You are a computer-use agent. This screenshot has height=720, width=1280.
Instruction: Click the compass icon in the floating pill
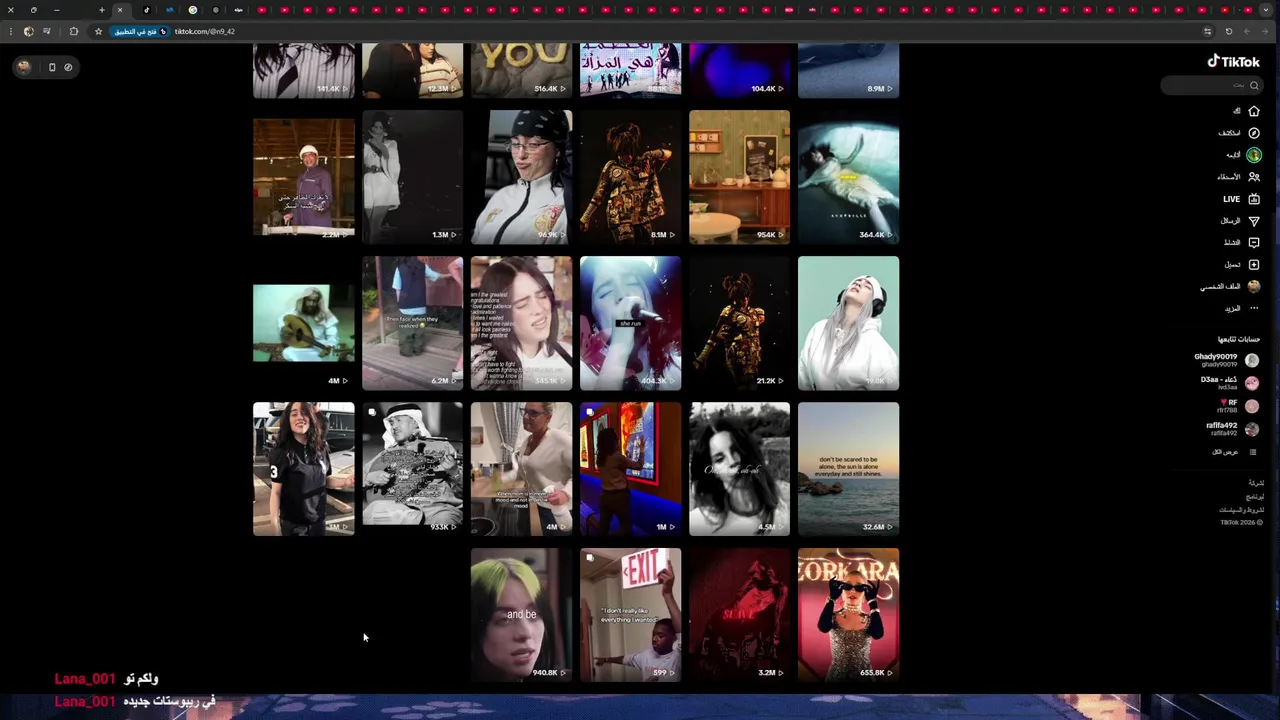[x=68, y=67]
